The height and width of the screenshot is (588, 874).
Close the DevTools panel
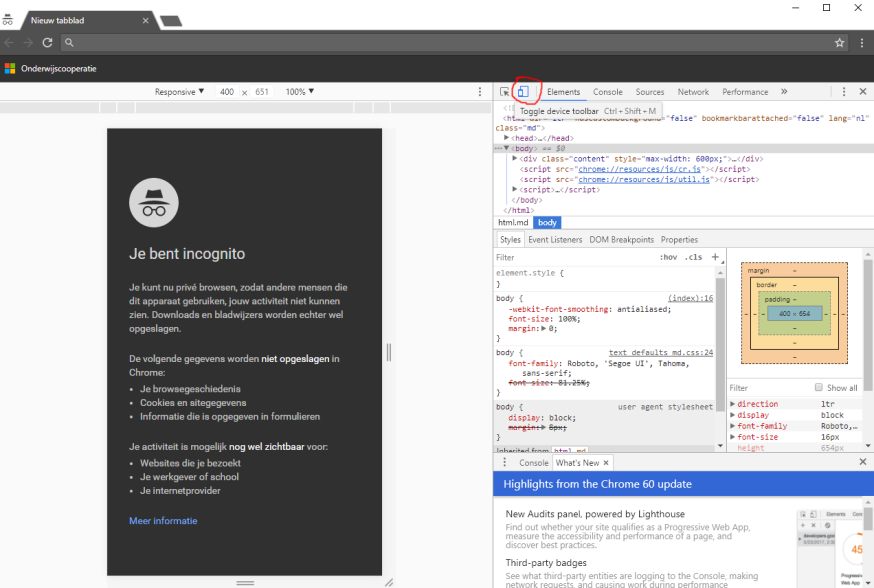click(x=863, y=91)
